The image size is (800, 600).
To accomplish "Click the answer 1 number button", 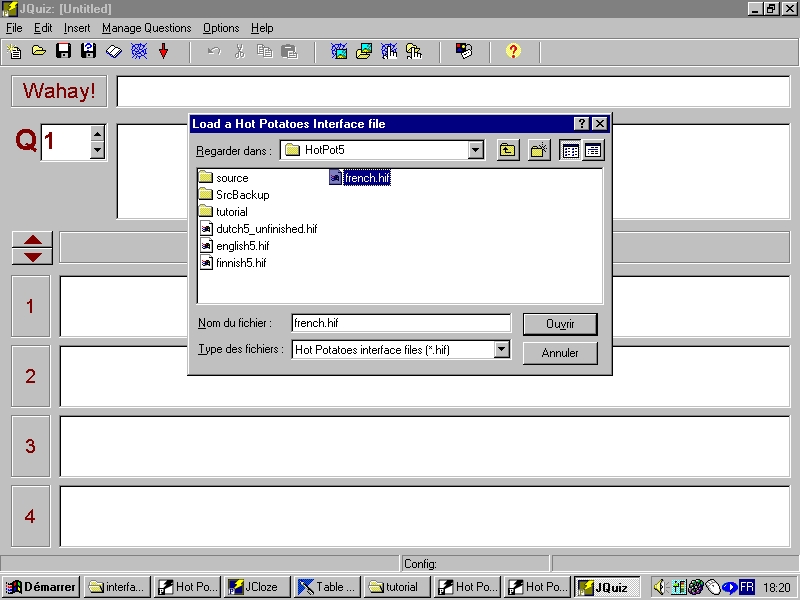I will click(x=31, y=306).
